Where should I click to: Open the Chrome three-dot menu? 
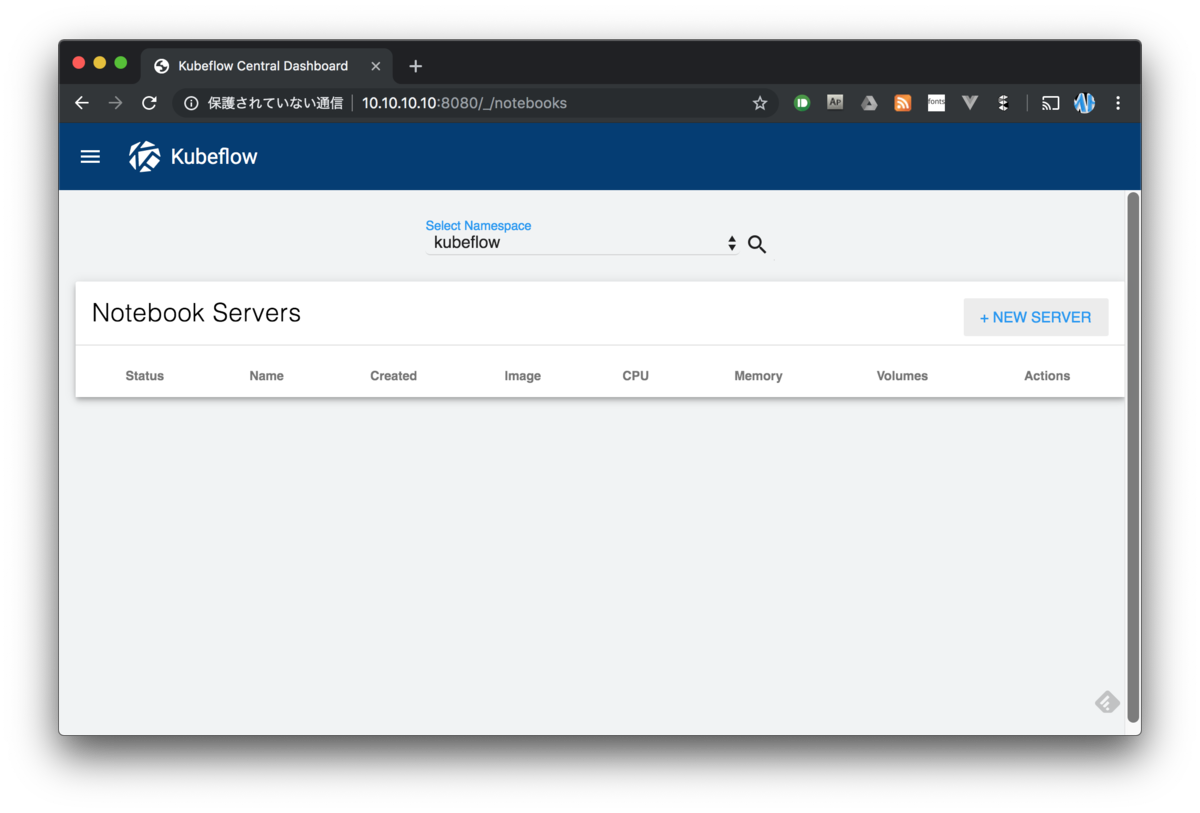pos(1118,103)
